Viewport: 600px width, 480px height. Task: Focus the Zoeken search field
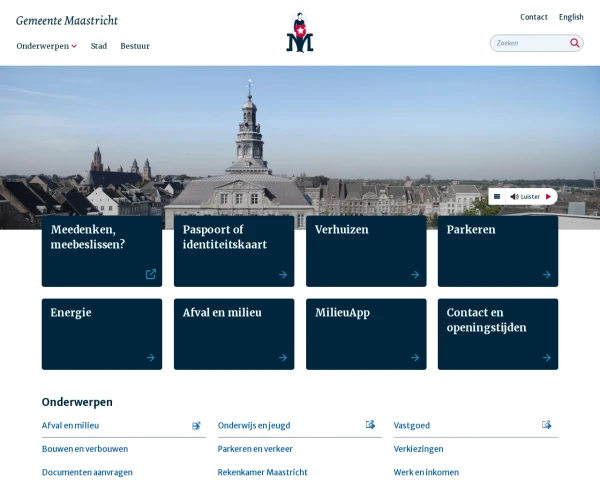click(530, 43)
